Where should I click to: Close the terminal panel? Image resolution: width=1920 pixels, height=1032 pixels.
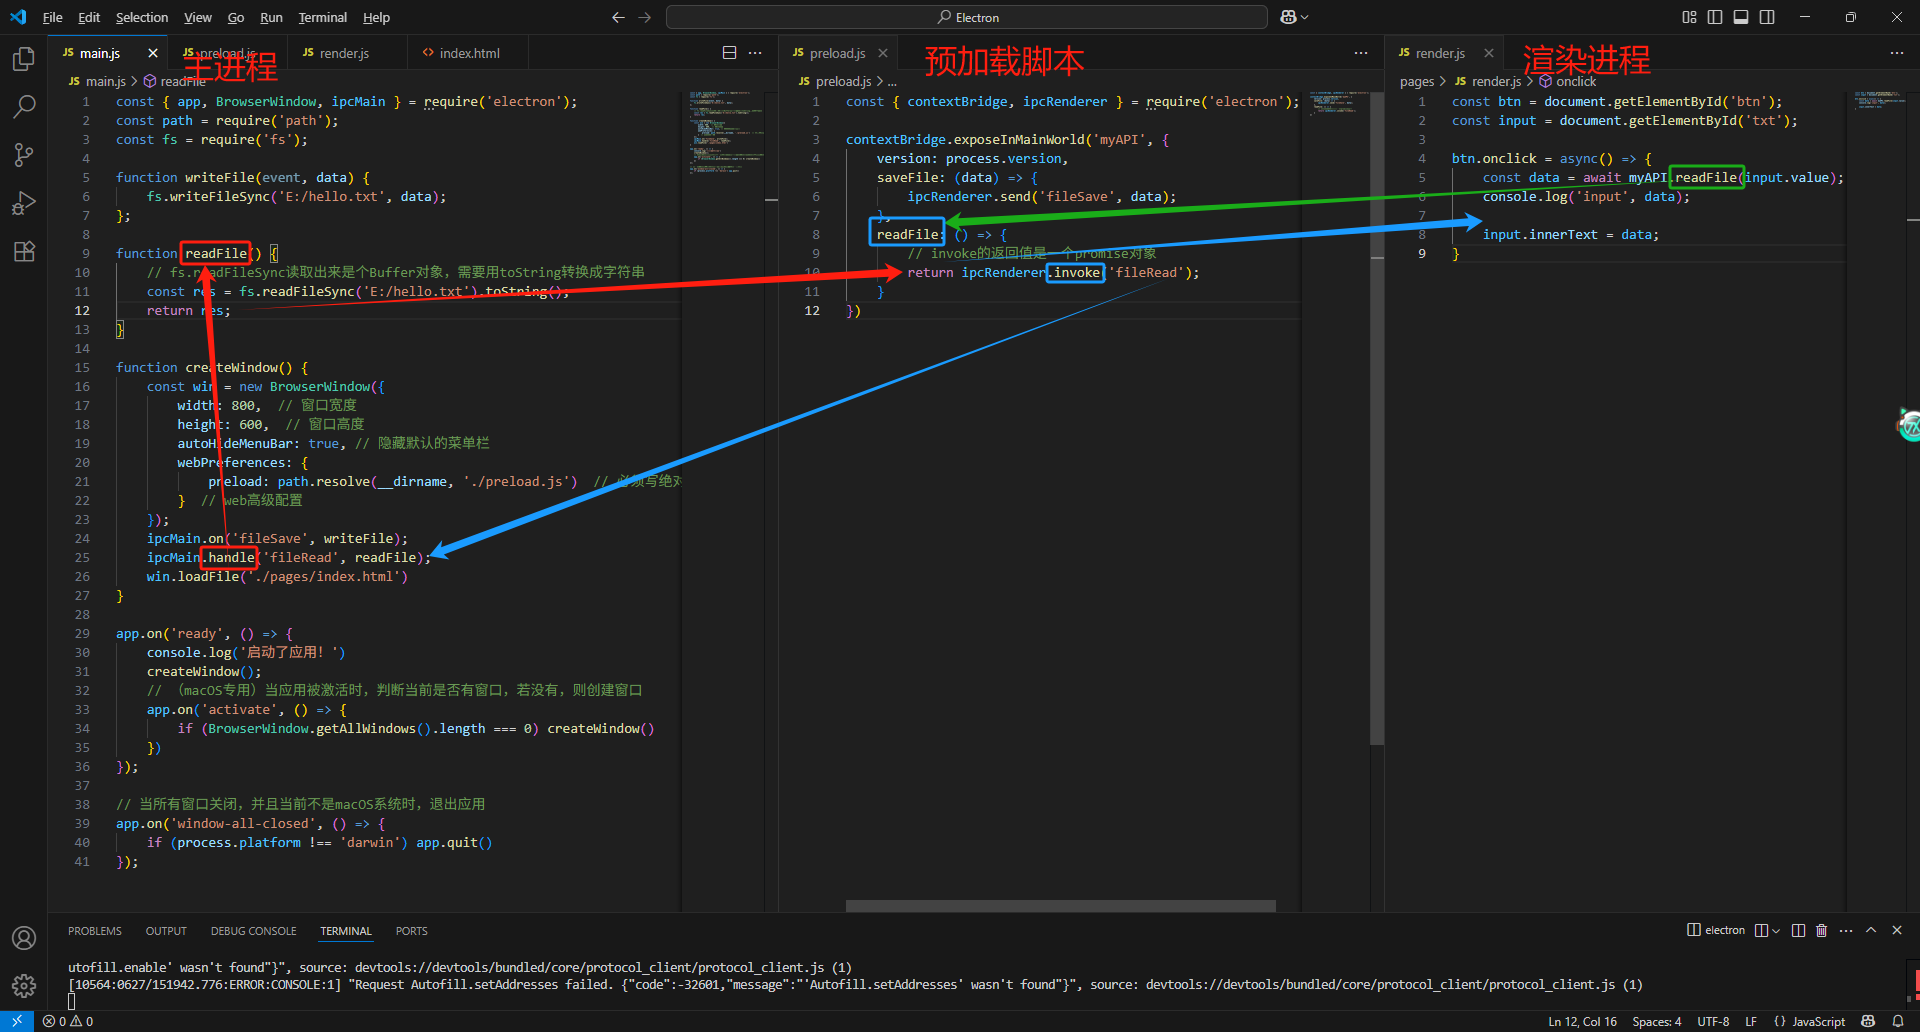pos(1897,930)
